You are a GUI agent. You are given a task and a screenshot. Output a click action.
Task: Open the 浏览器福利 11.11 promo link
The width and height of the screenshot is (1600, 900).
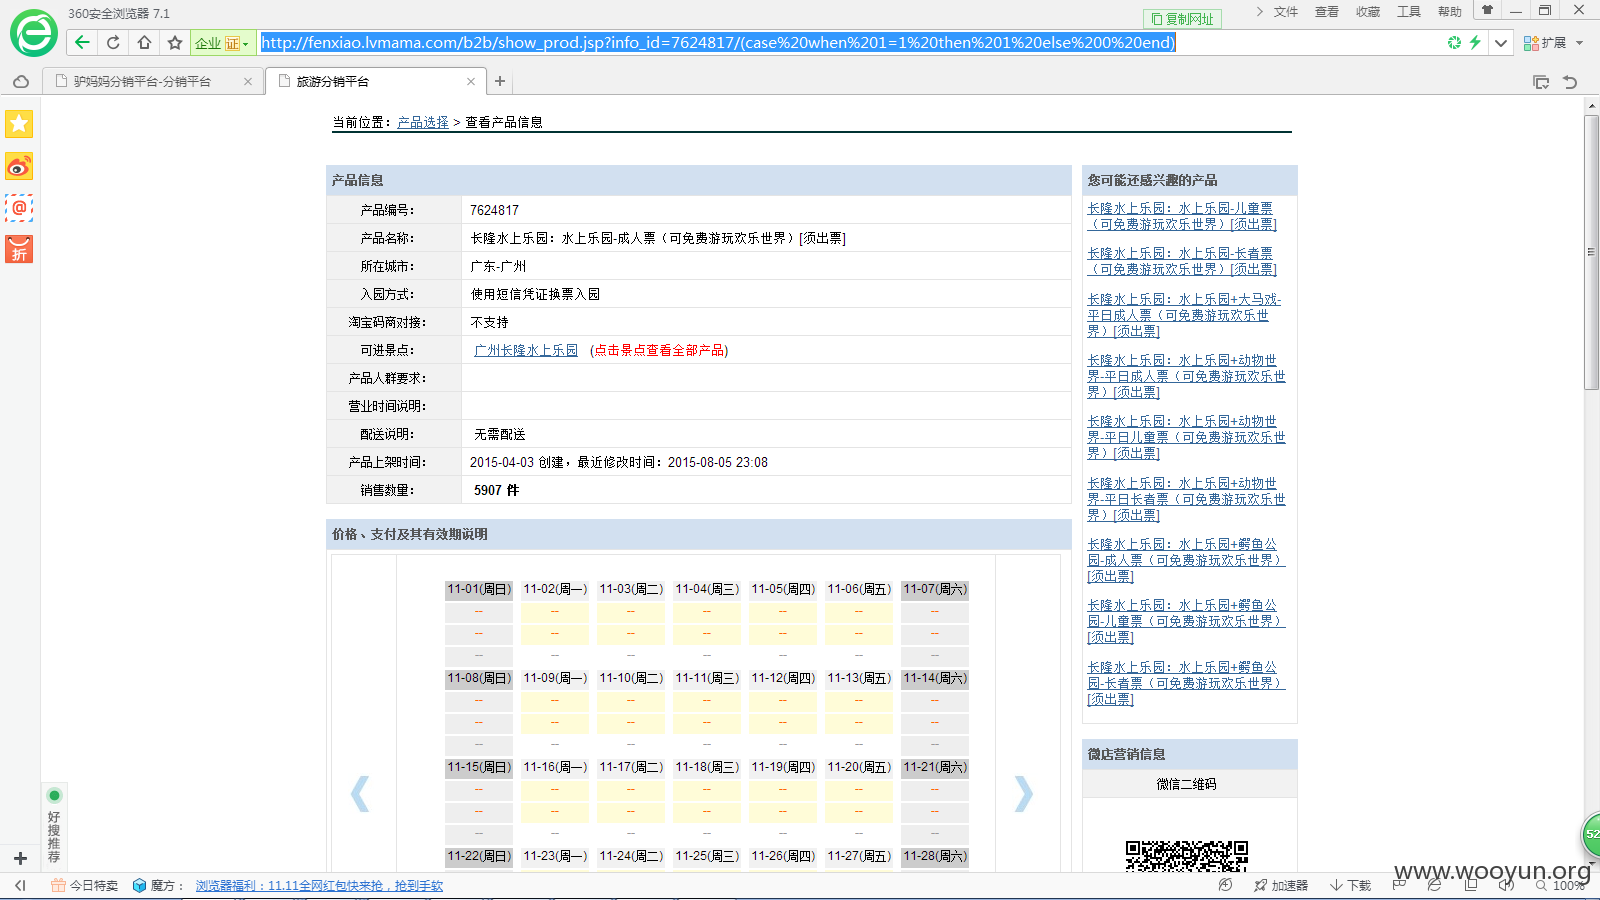[x=319, y=886]
